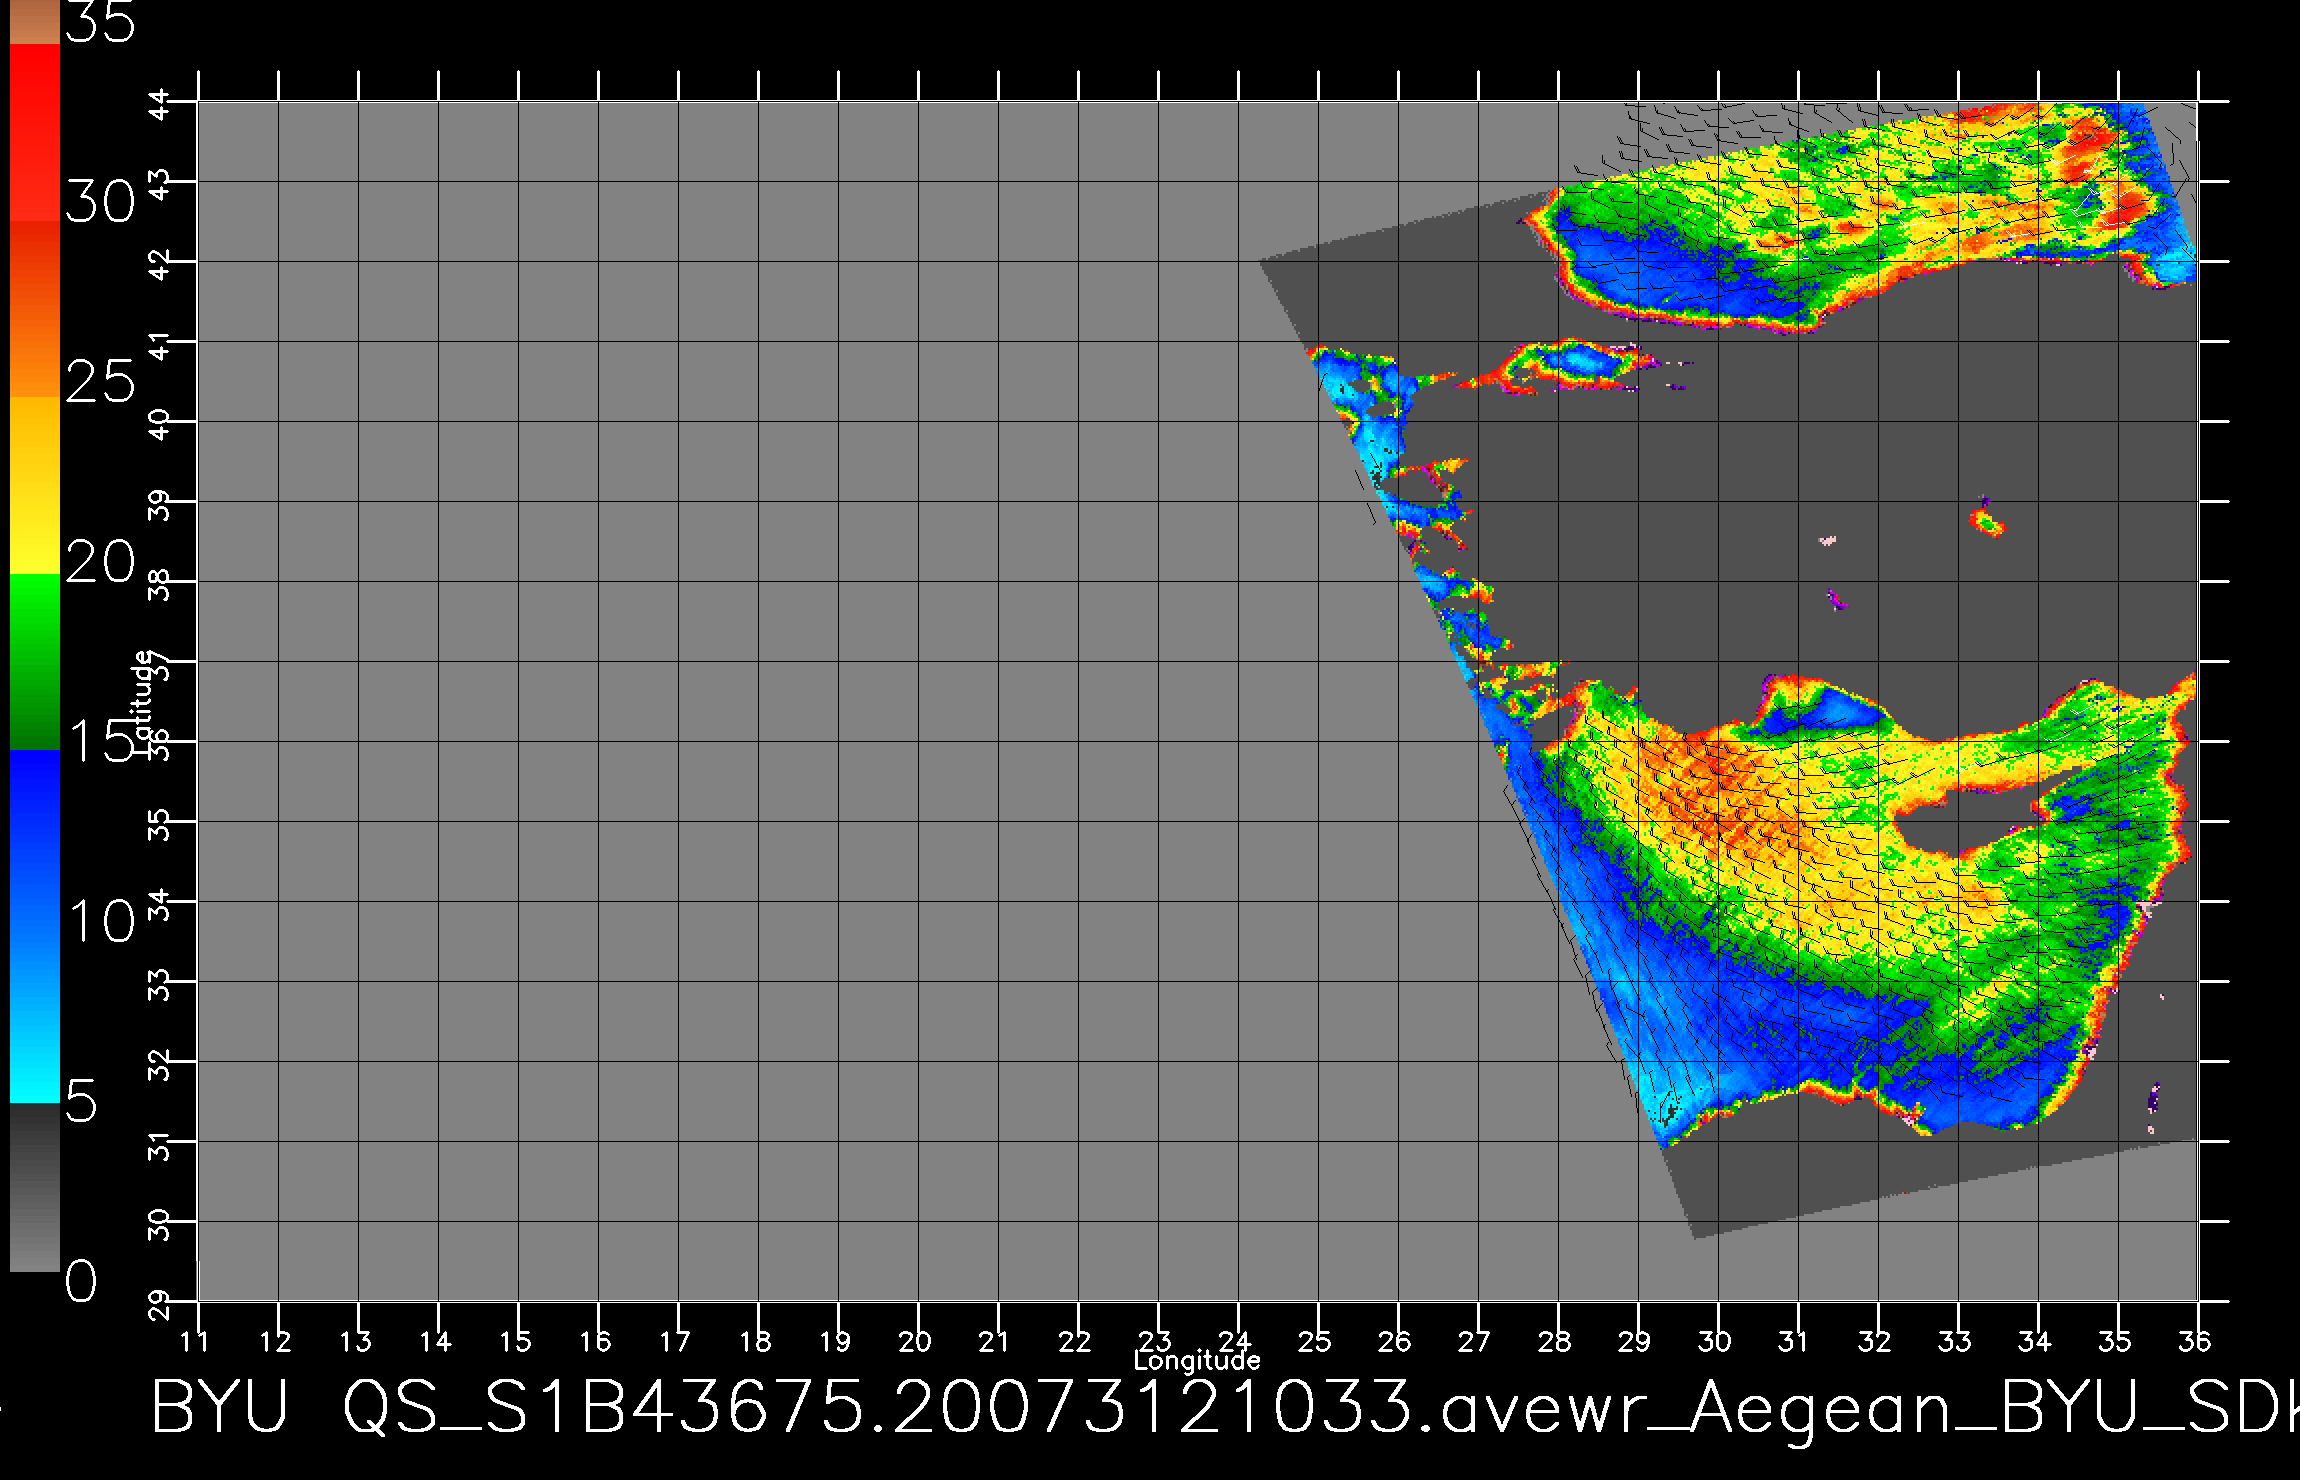
Task: Click the color bar label "5"
Action: tap(82, 1102)
